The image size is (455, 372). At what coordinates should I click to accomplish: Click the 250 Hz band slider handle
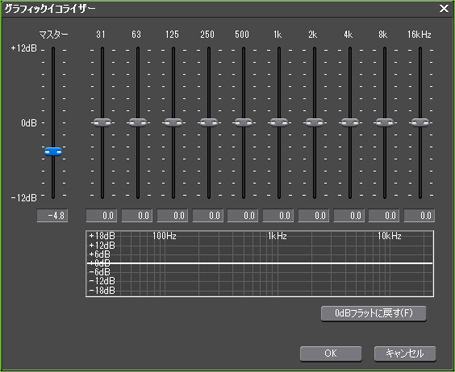[x=209, y=122]
